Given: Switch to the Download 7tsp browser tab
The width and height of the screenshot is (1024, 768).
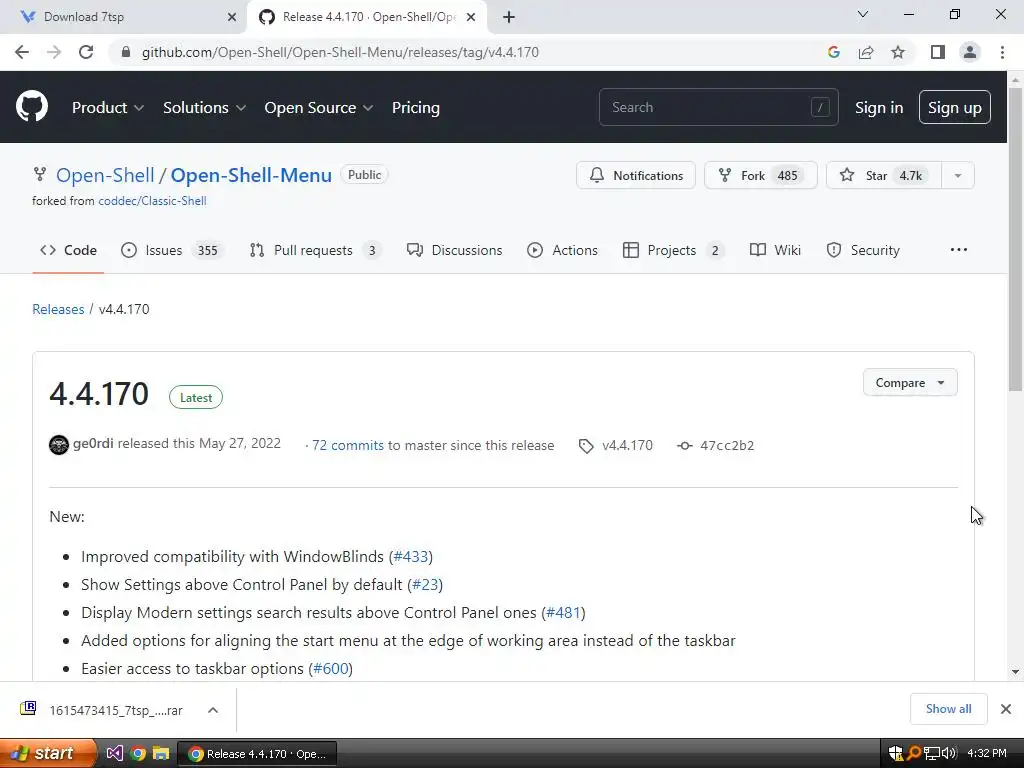Looking at the screenshot, I should click(x=124, y=17).
